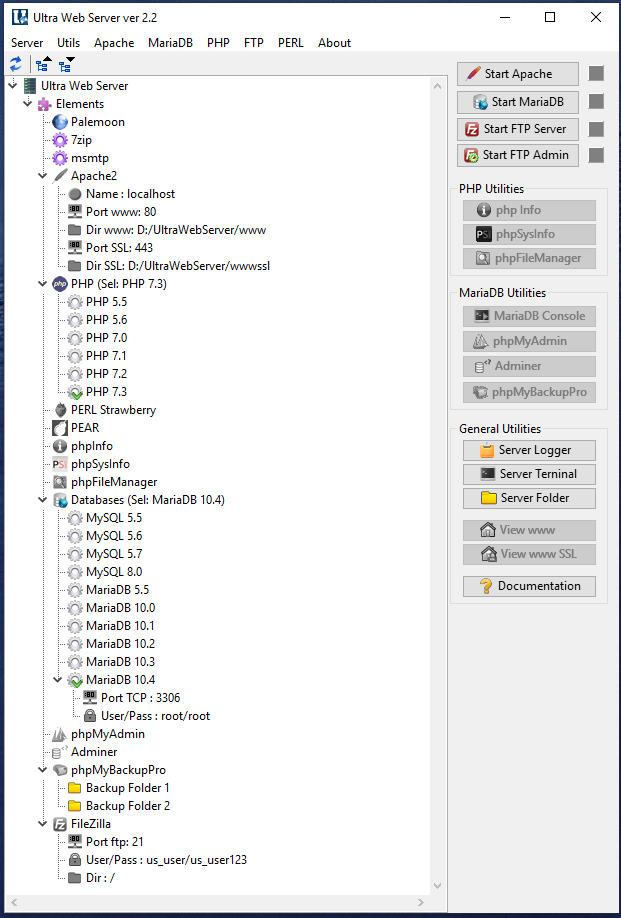Click the Elements puzzle piece icon
The height and width of the screenshot is (918, 621).
[44, 104]
